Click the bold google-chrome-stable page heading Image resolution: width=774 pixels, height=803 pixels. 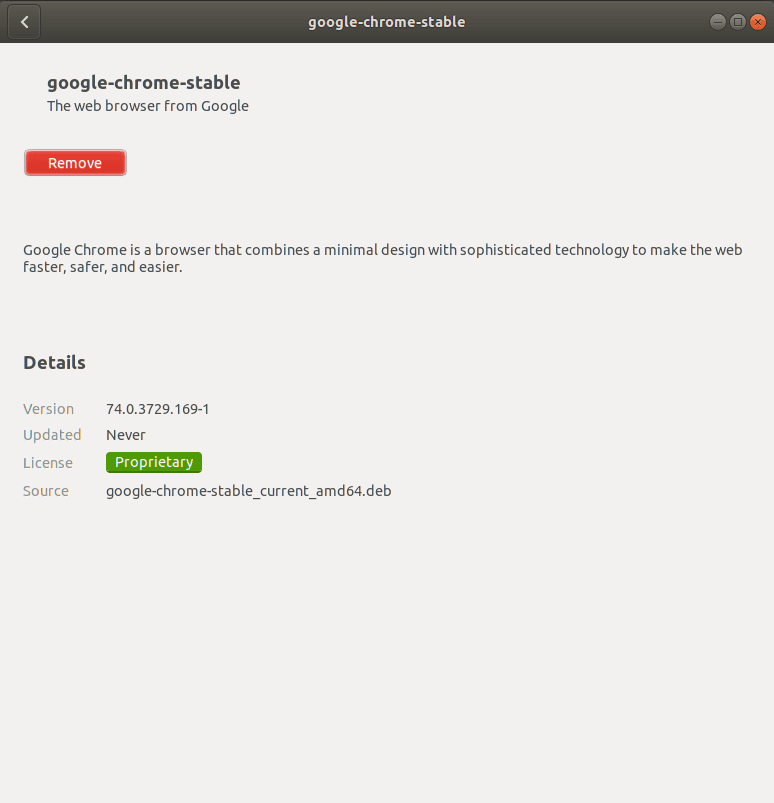(x=144, y=82)
